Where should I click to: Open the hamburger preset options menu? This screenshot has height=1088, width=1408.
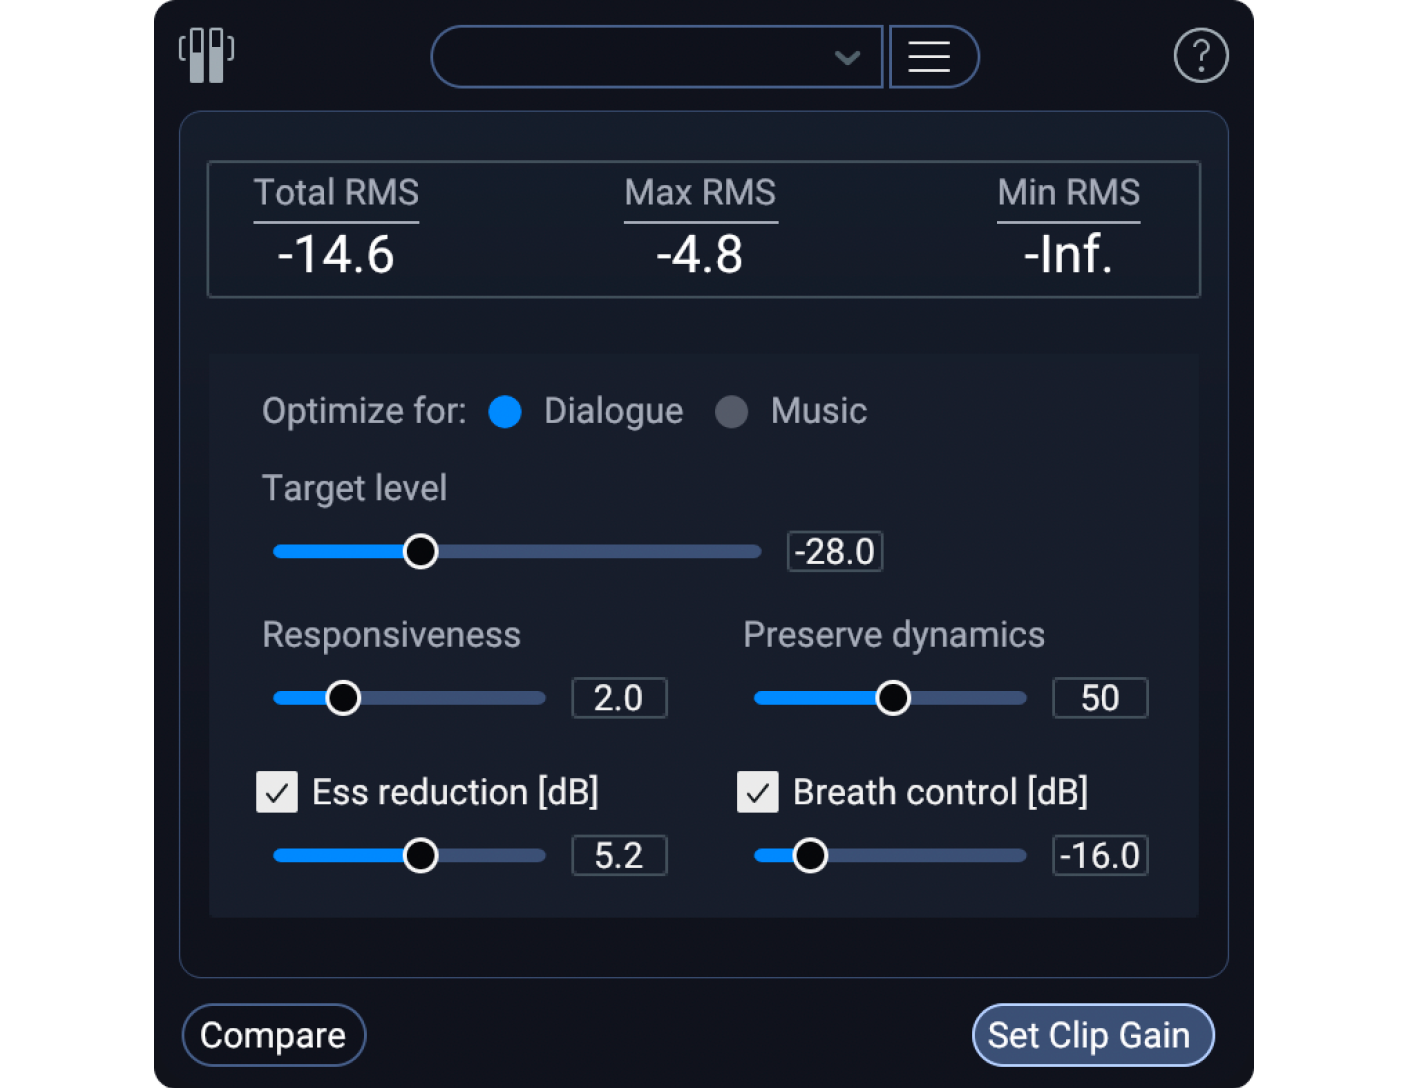coord(932,56)
